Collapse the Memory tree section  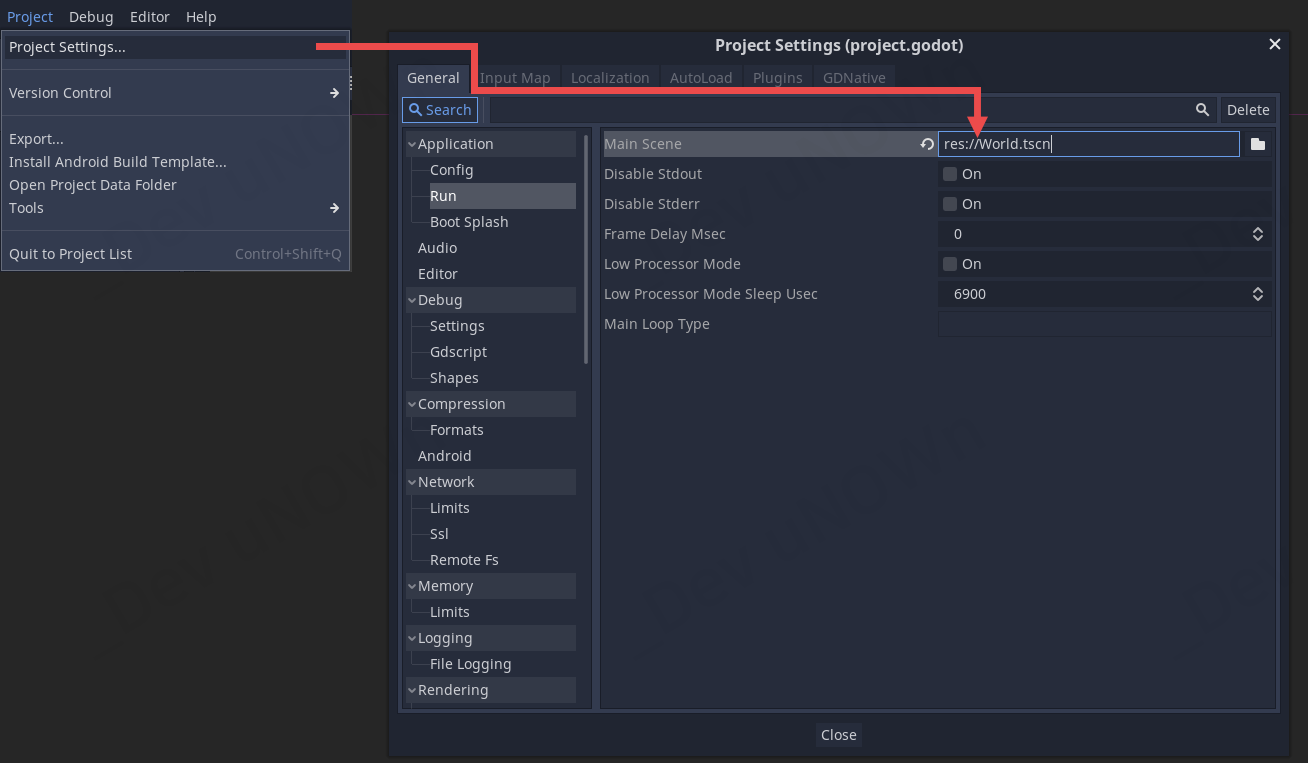coord(411,586)
